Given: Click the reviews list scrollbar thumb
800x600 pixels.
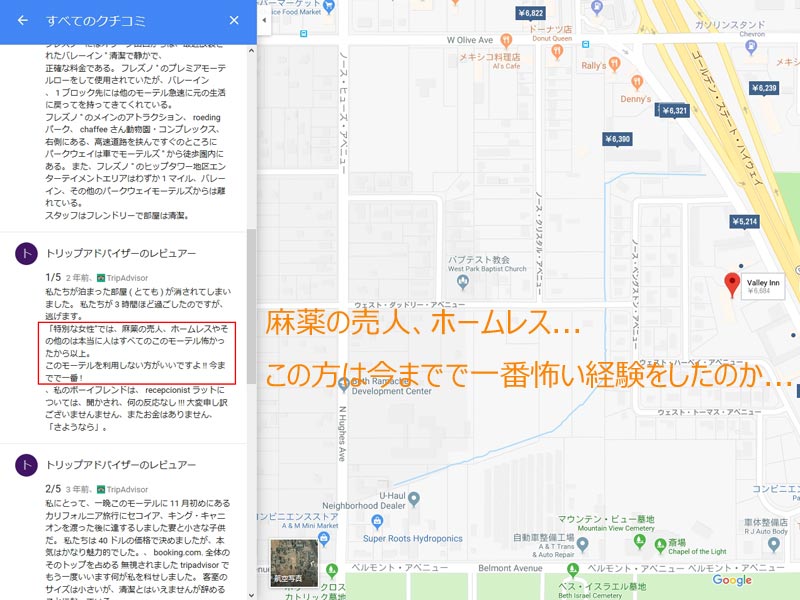Looking at the screenshot, I should point(251,306).
